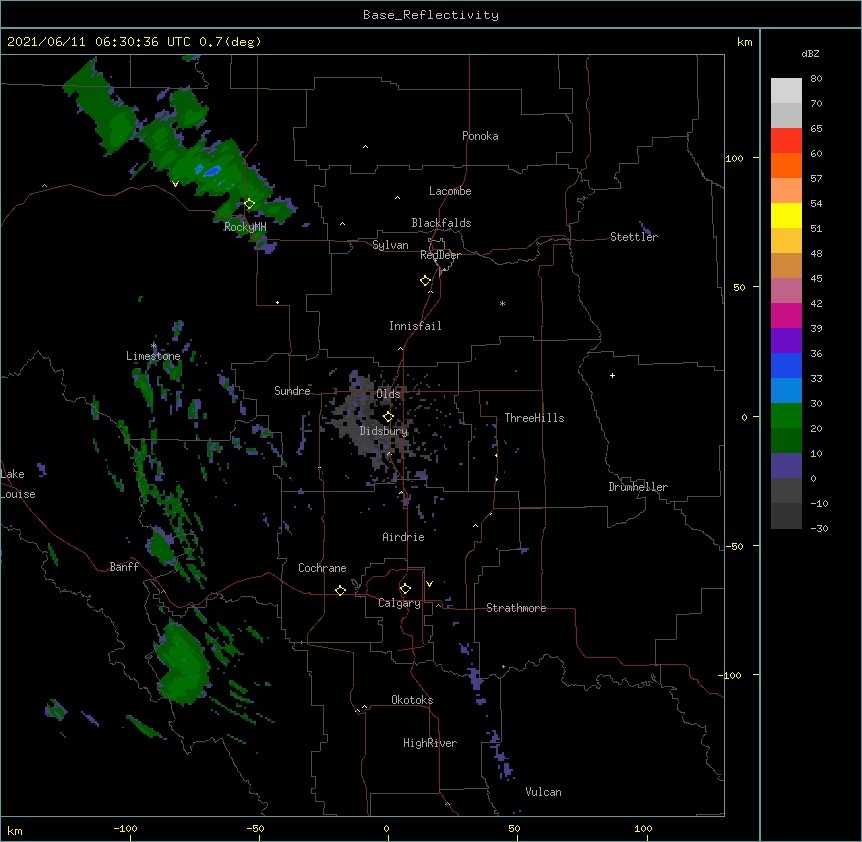Click the RockyMH map label
This screenshot has width=862, height=842.
(245, 226)
